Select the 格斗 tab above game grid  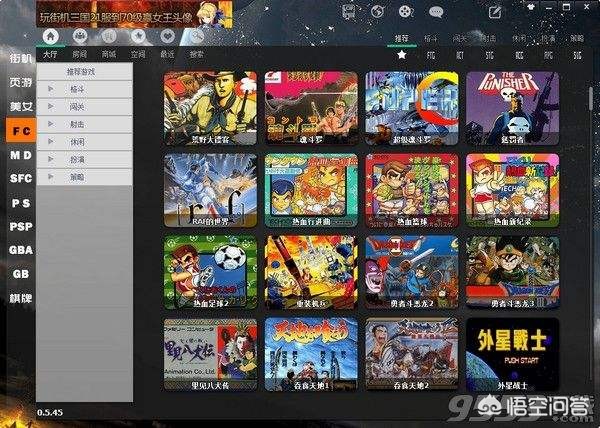431,38
